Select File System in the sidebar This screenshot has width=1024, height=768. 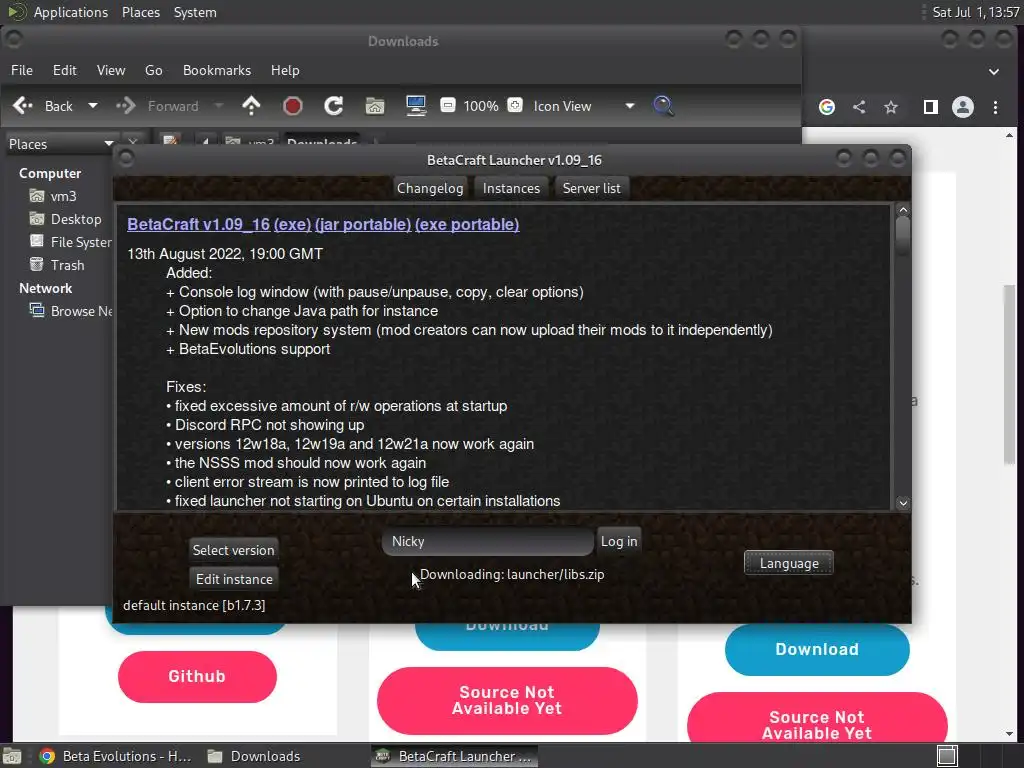(x=70, y=242)
